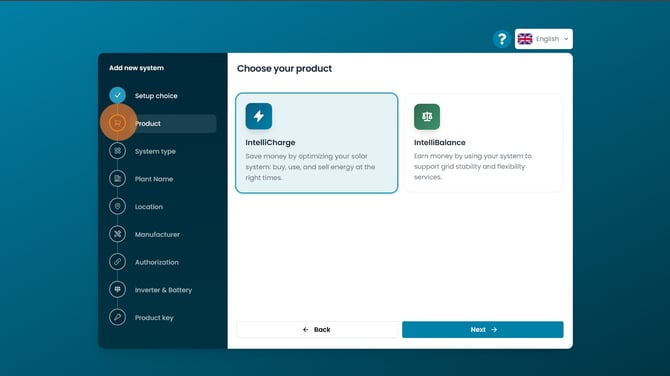Viewport: 670px width, 376px height.
Task: Click the IntelliBalance scales icon
Action: (x=427, y=116)
